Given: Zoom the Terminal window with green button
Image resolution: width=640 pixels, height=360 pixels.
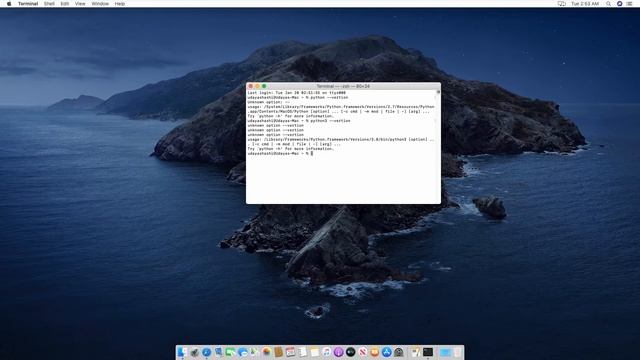Looking at the screenshot, I should tap(264, 86).
